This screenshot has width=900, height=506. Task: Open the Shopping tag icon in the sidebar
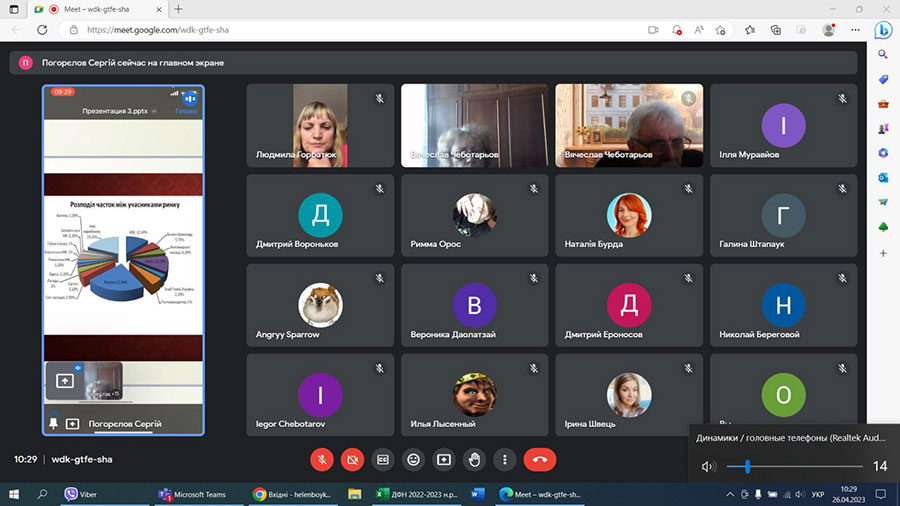click(883, 79)
